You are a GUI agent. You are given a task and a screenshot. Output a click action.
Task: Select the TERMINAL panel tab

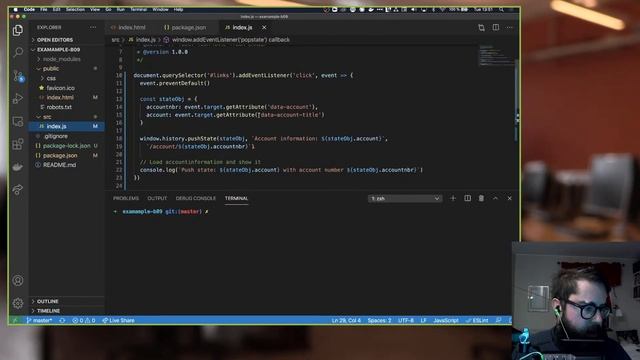(x=236, y=198)
